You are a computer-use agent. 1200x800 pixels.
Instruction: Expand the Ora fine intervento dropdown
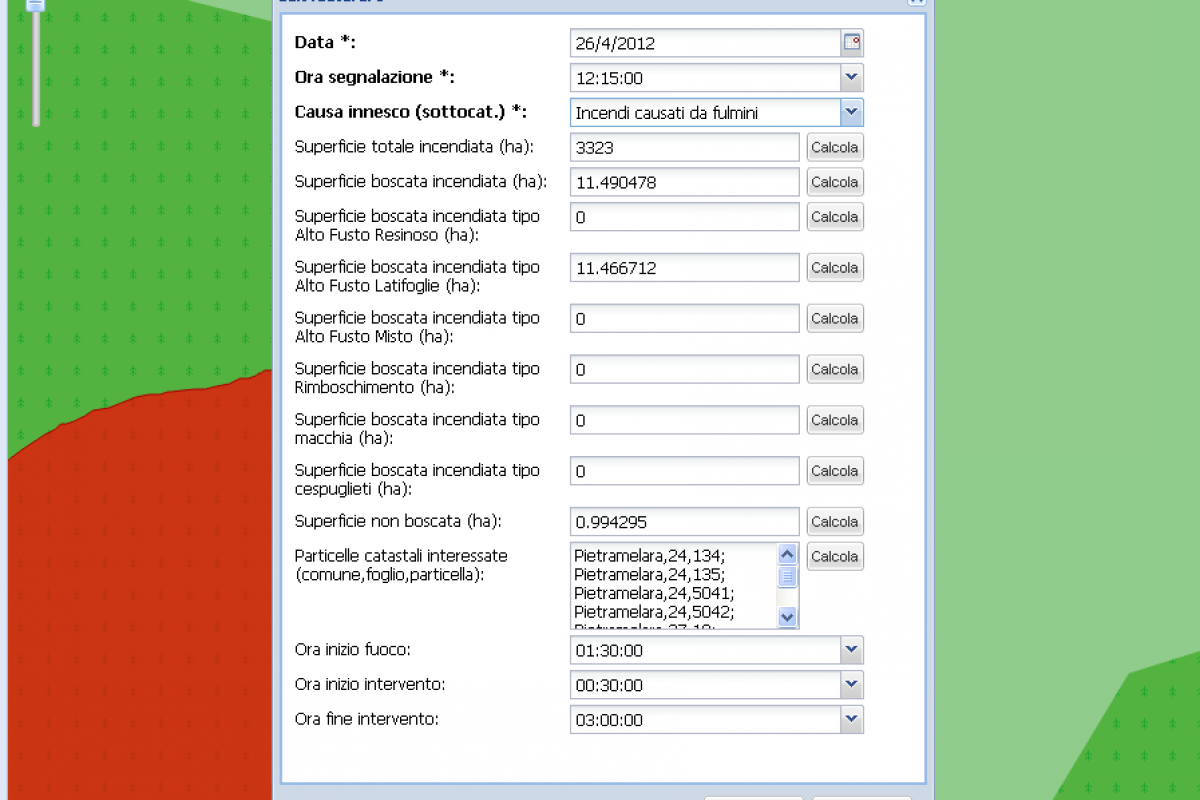[x=852, y=719]
